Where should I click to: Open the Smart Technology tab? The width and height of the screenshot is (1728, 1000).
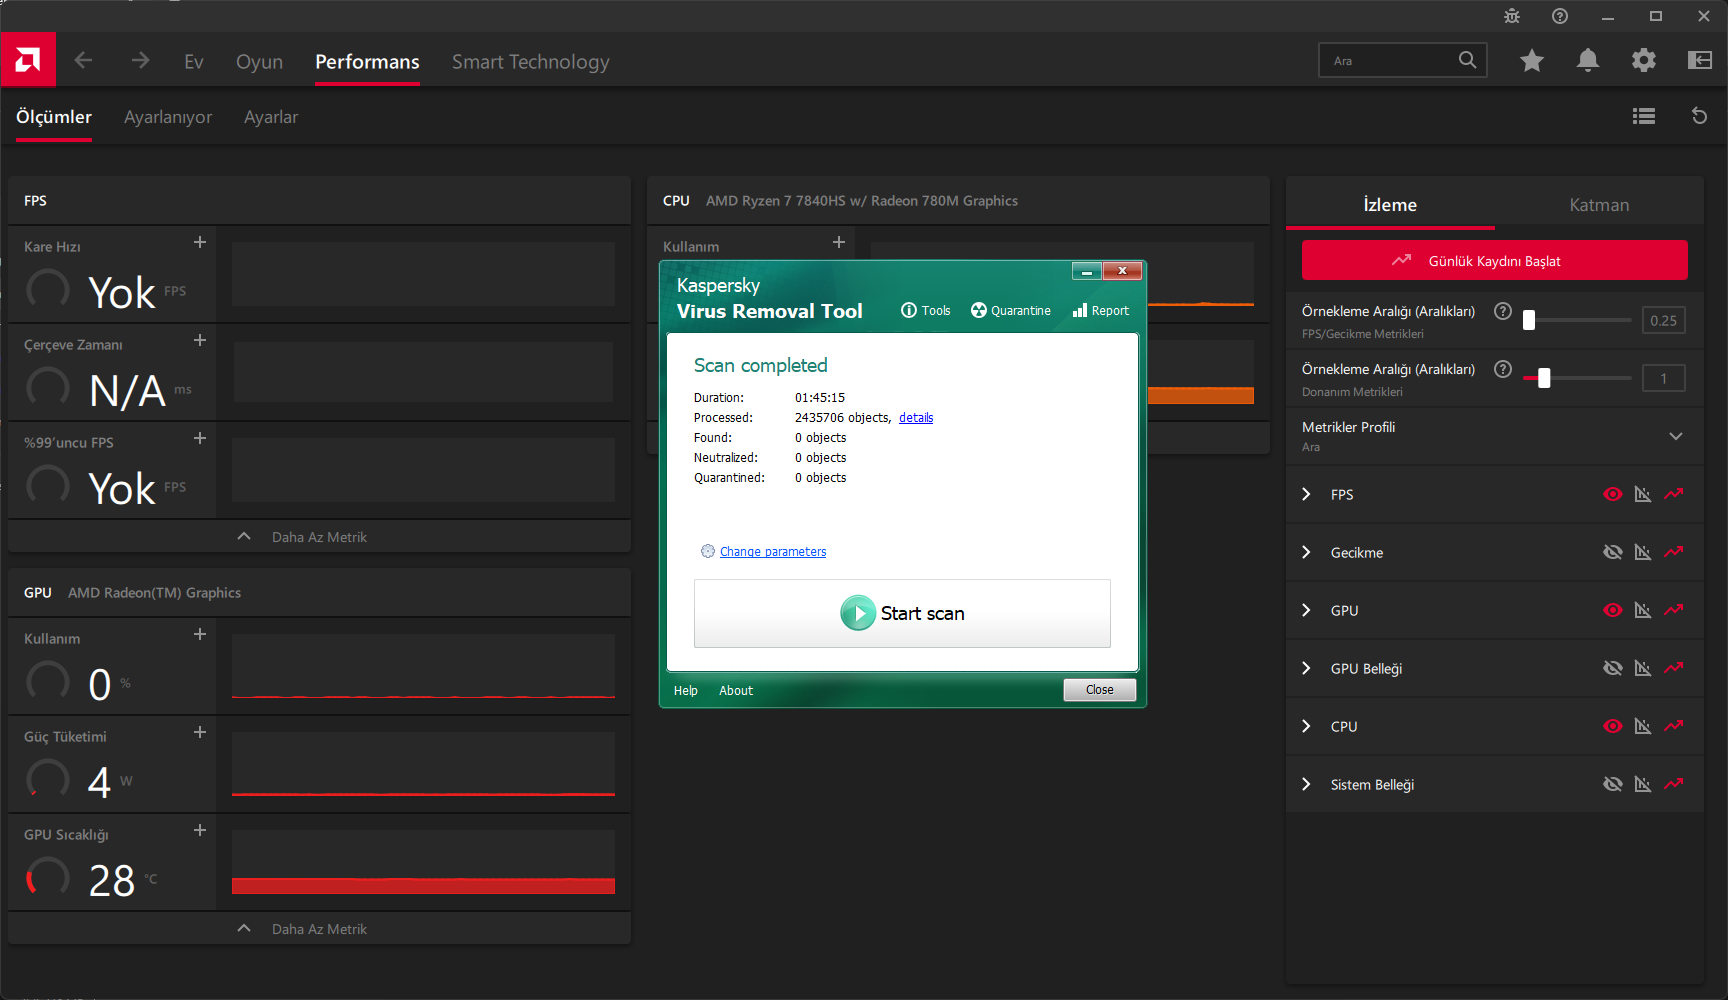click(530, 62)
